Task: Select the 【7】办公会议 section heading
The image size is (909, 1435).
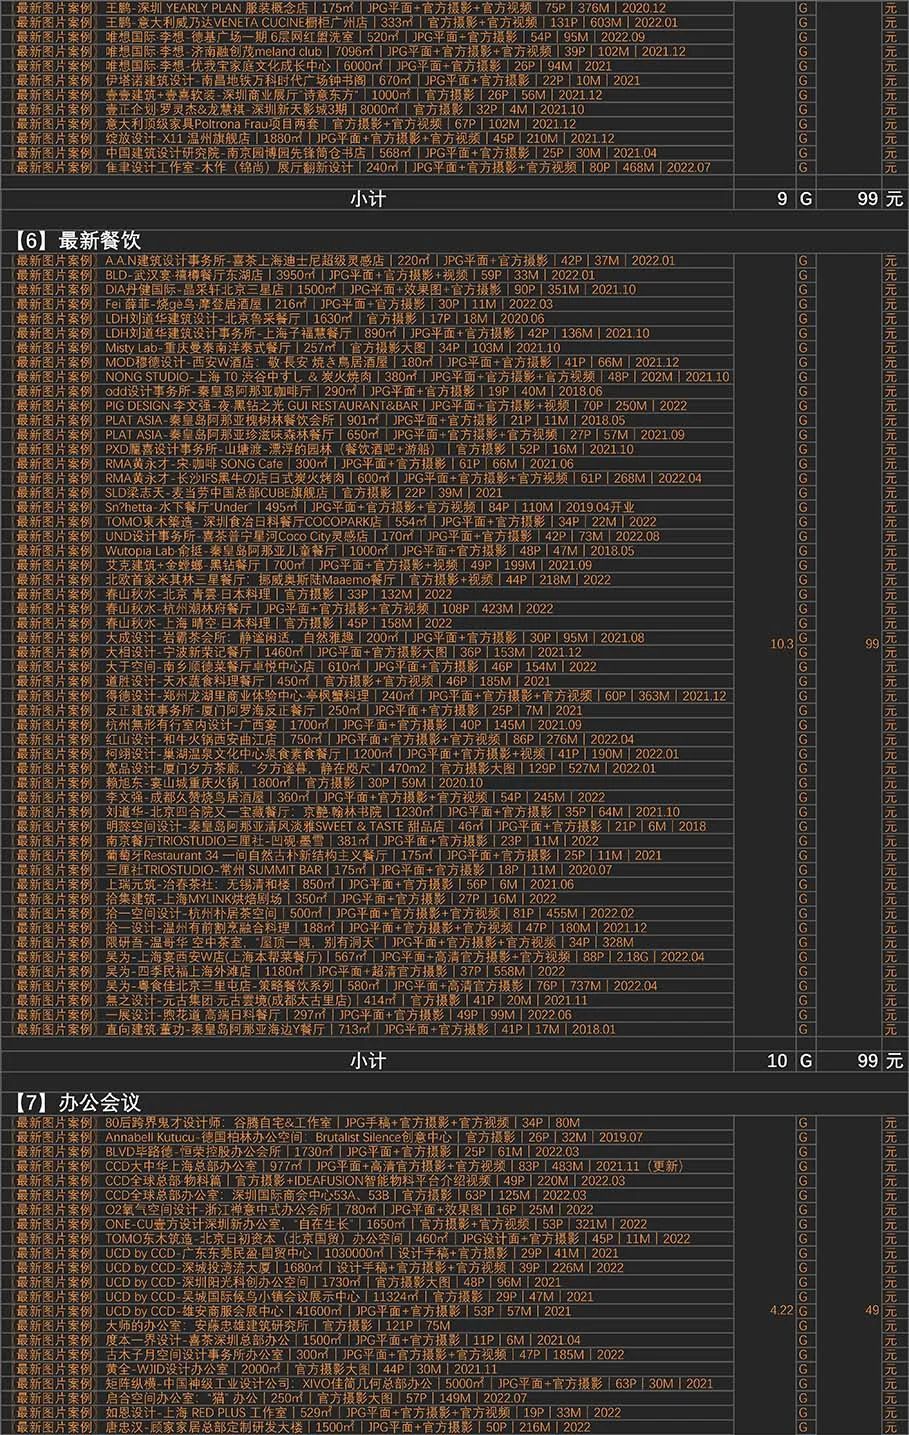Action: pos(78,1103)
